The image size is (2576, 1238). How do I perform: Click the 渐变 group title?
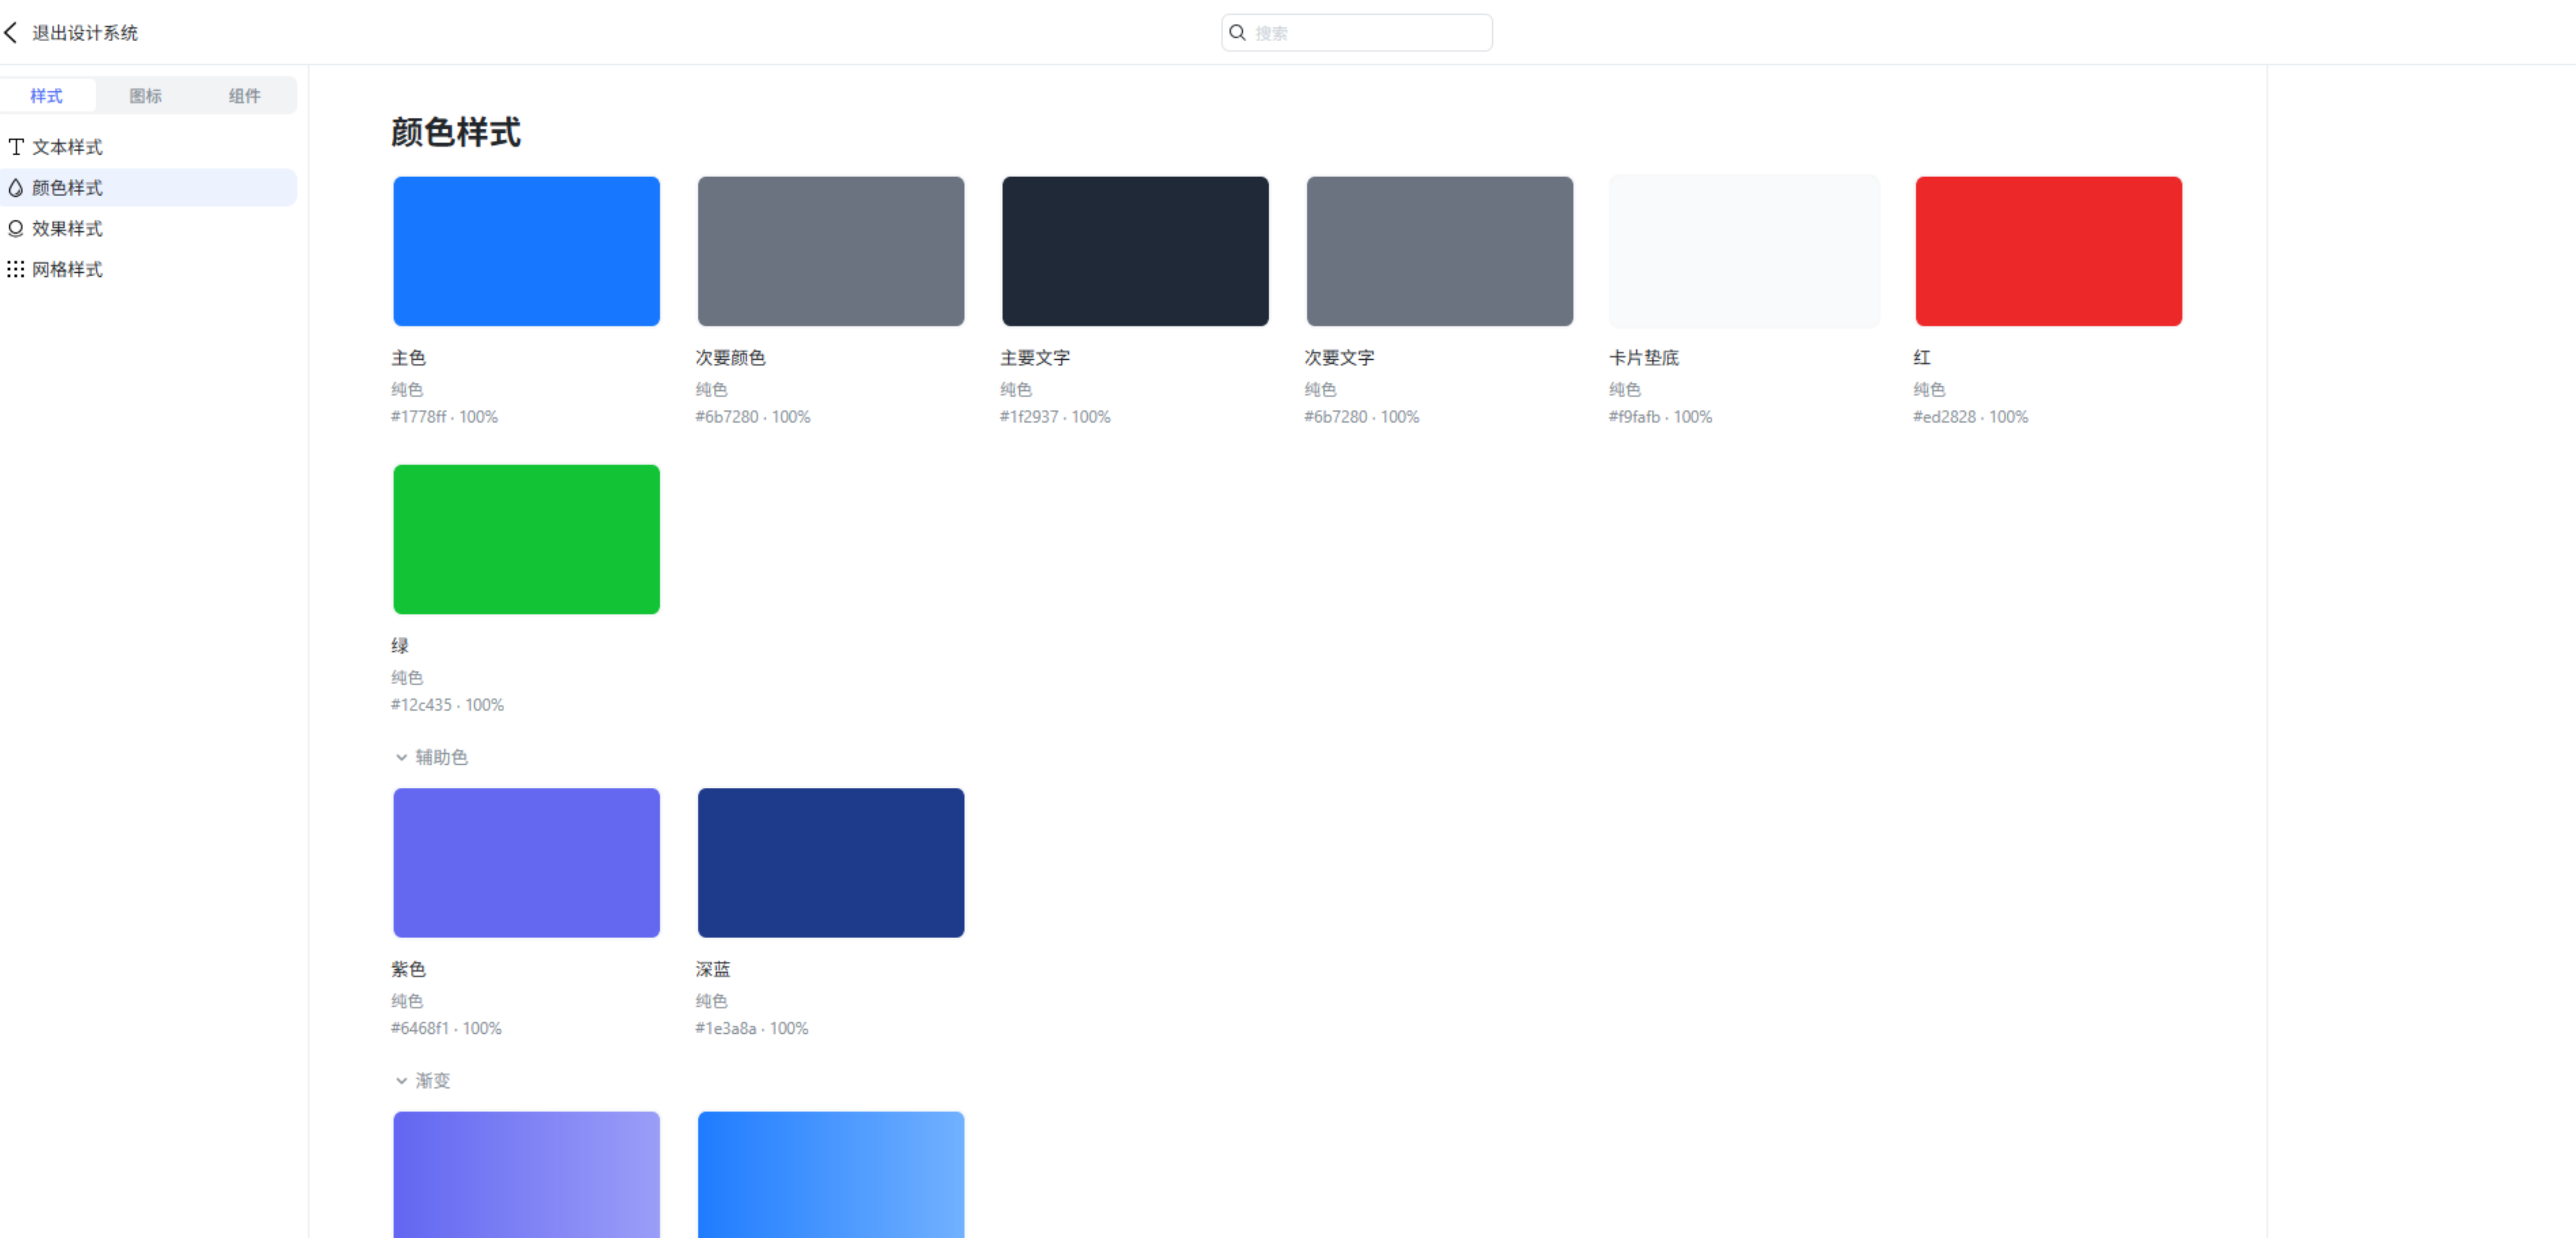(433, 1081)
